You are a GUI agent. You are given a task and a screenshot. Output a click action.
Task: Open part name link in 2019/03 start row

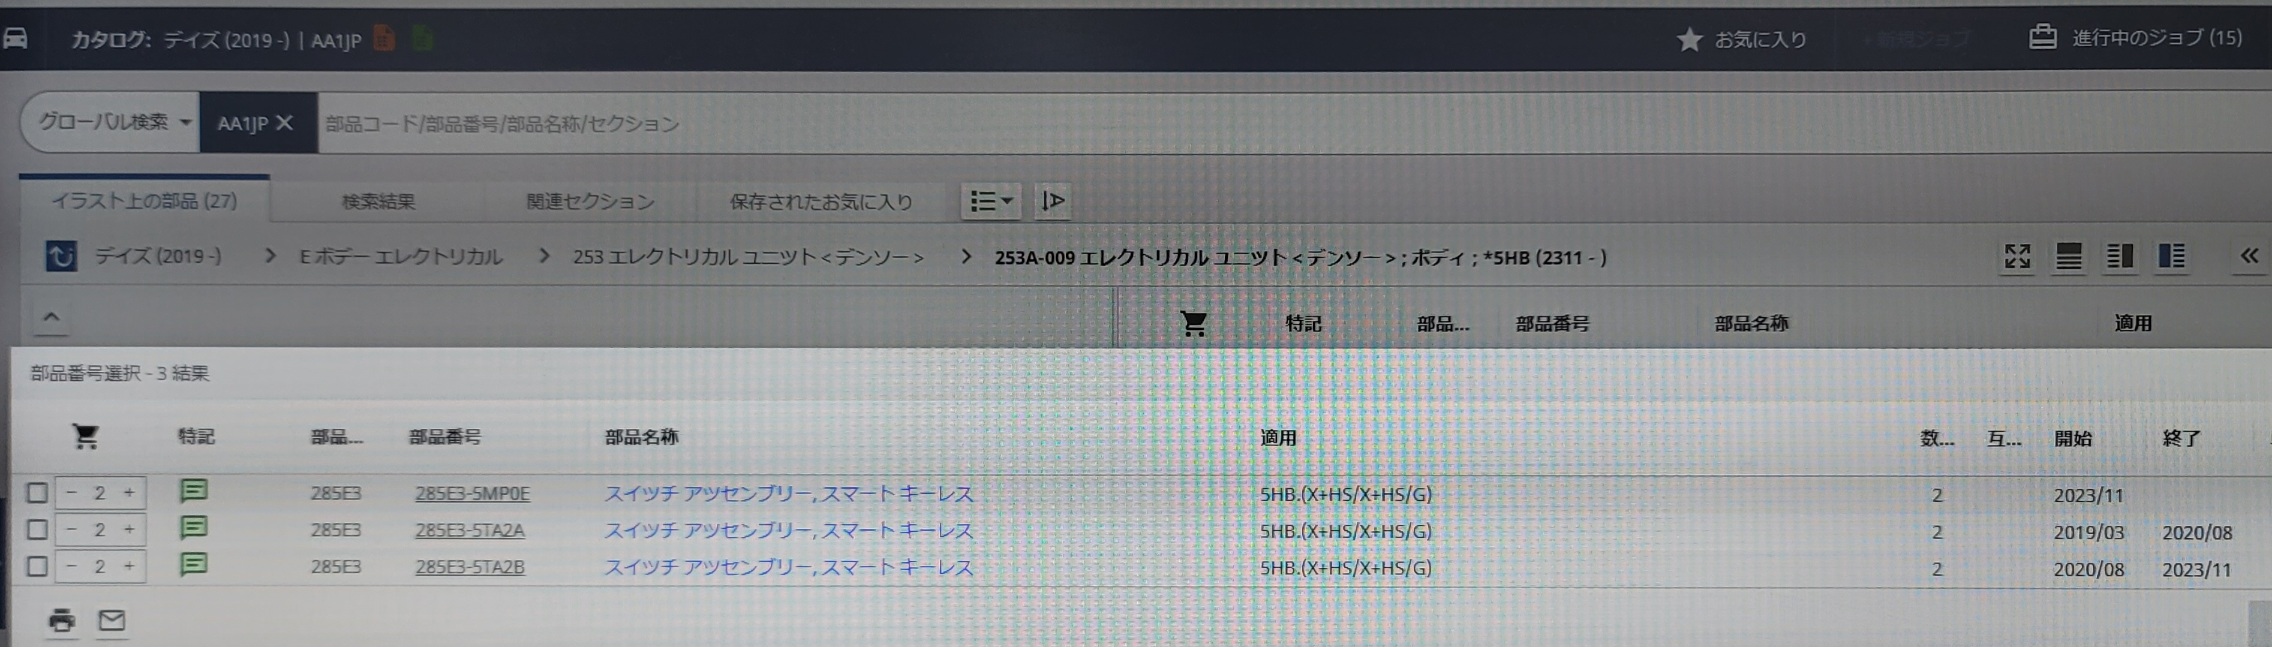[x=788, y=530]
